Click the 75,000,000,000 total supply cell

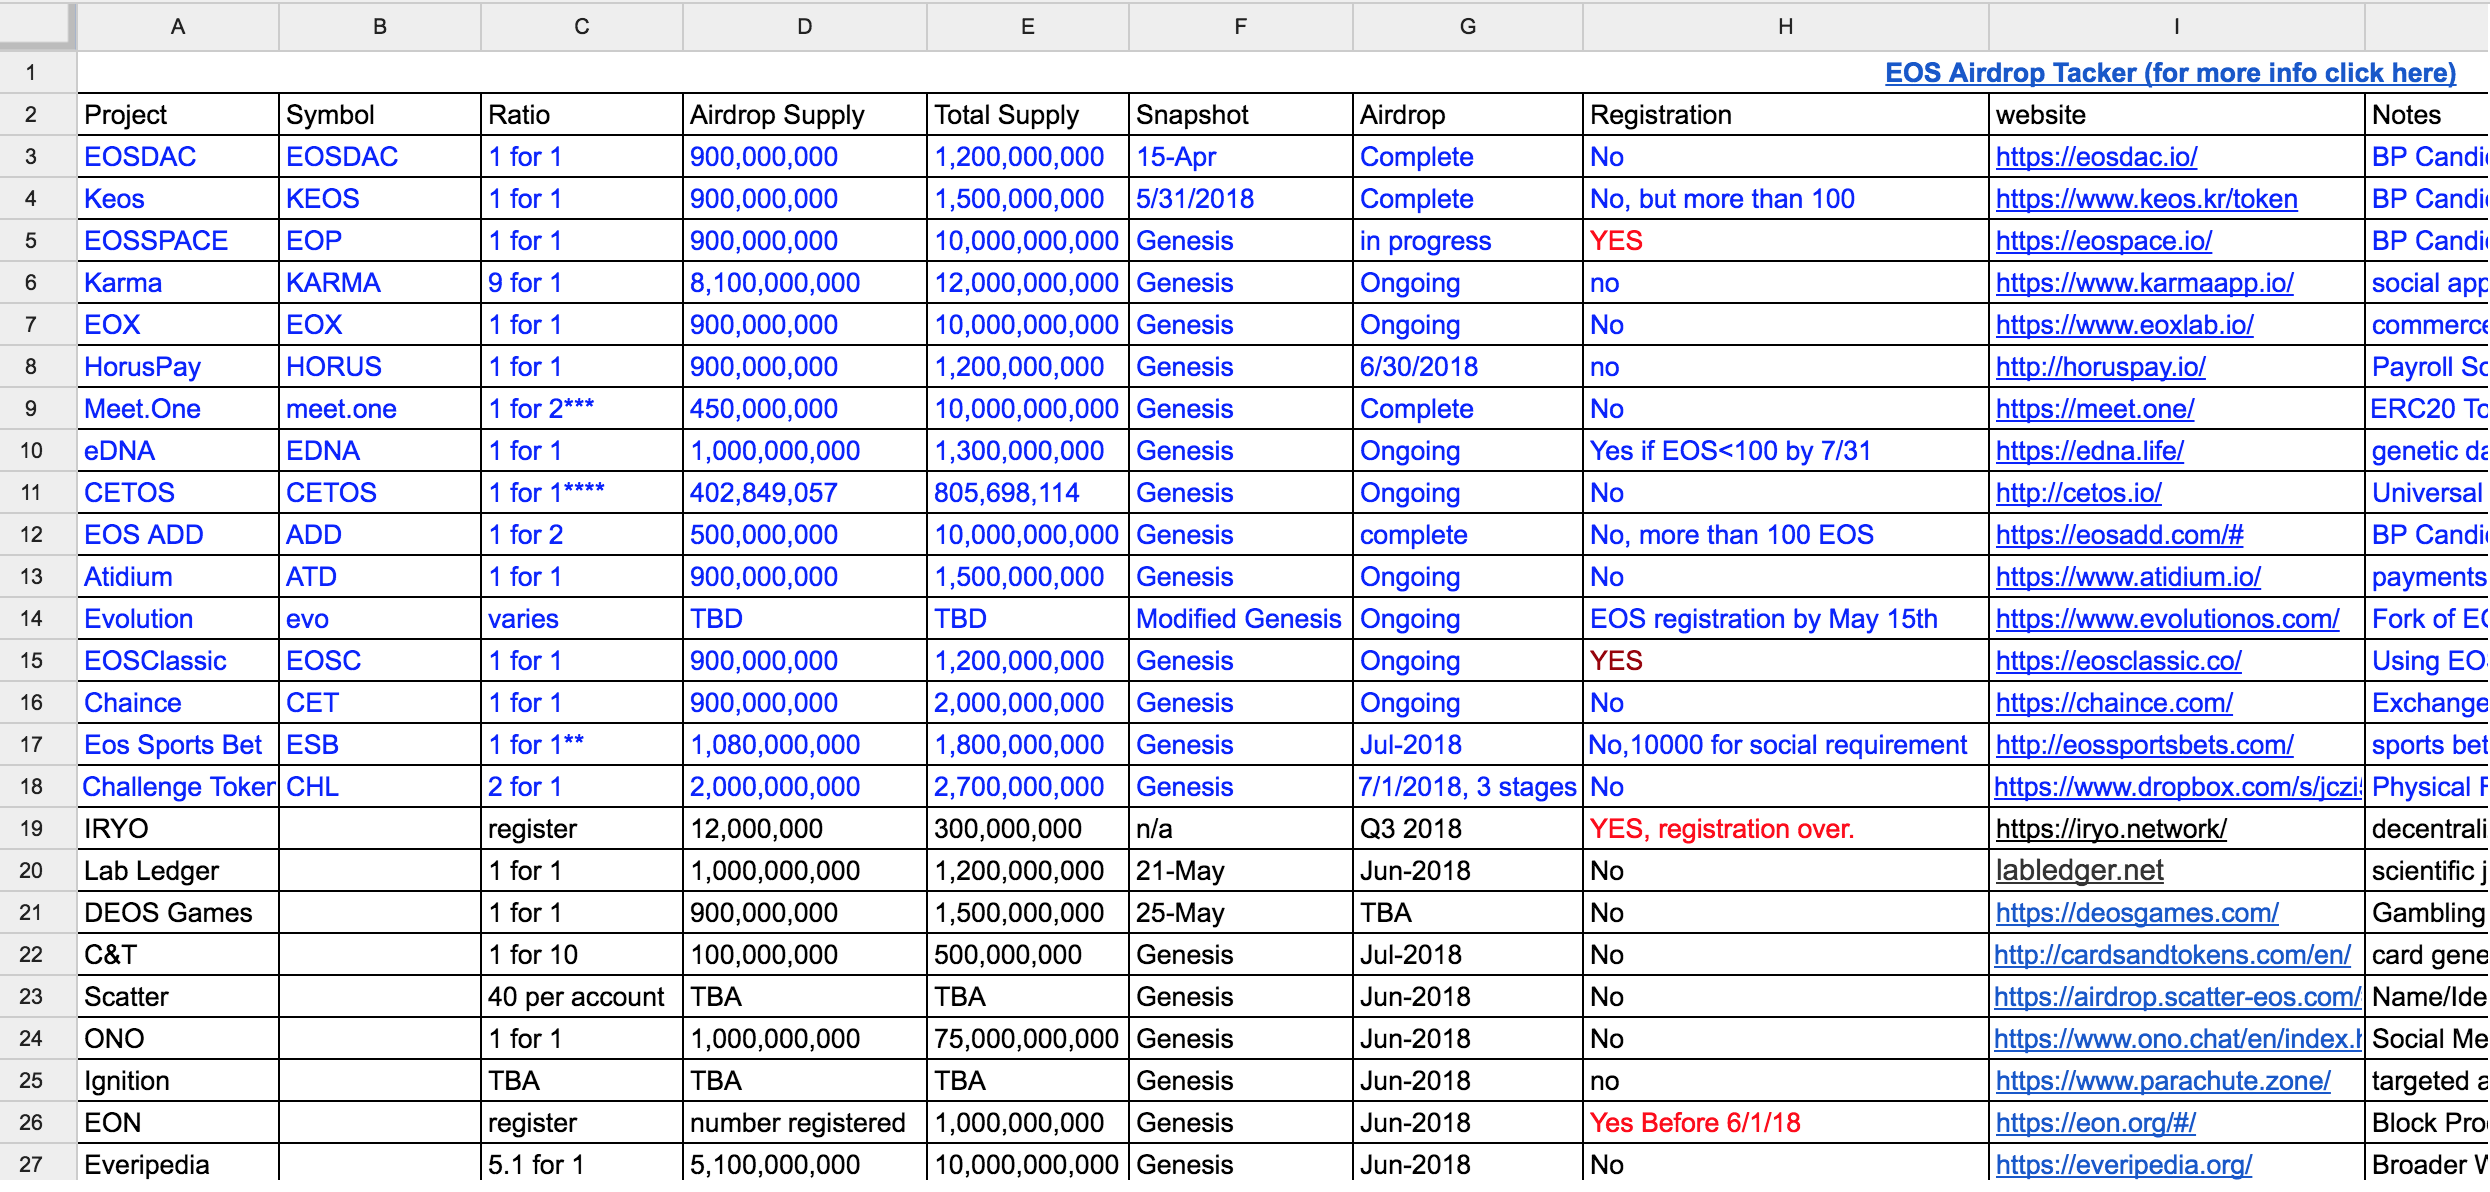tap(1028, 1039)
